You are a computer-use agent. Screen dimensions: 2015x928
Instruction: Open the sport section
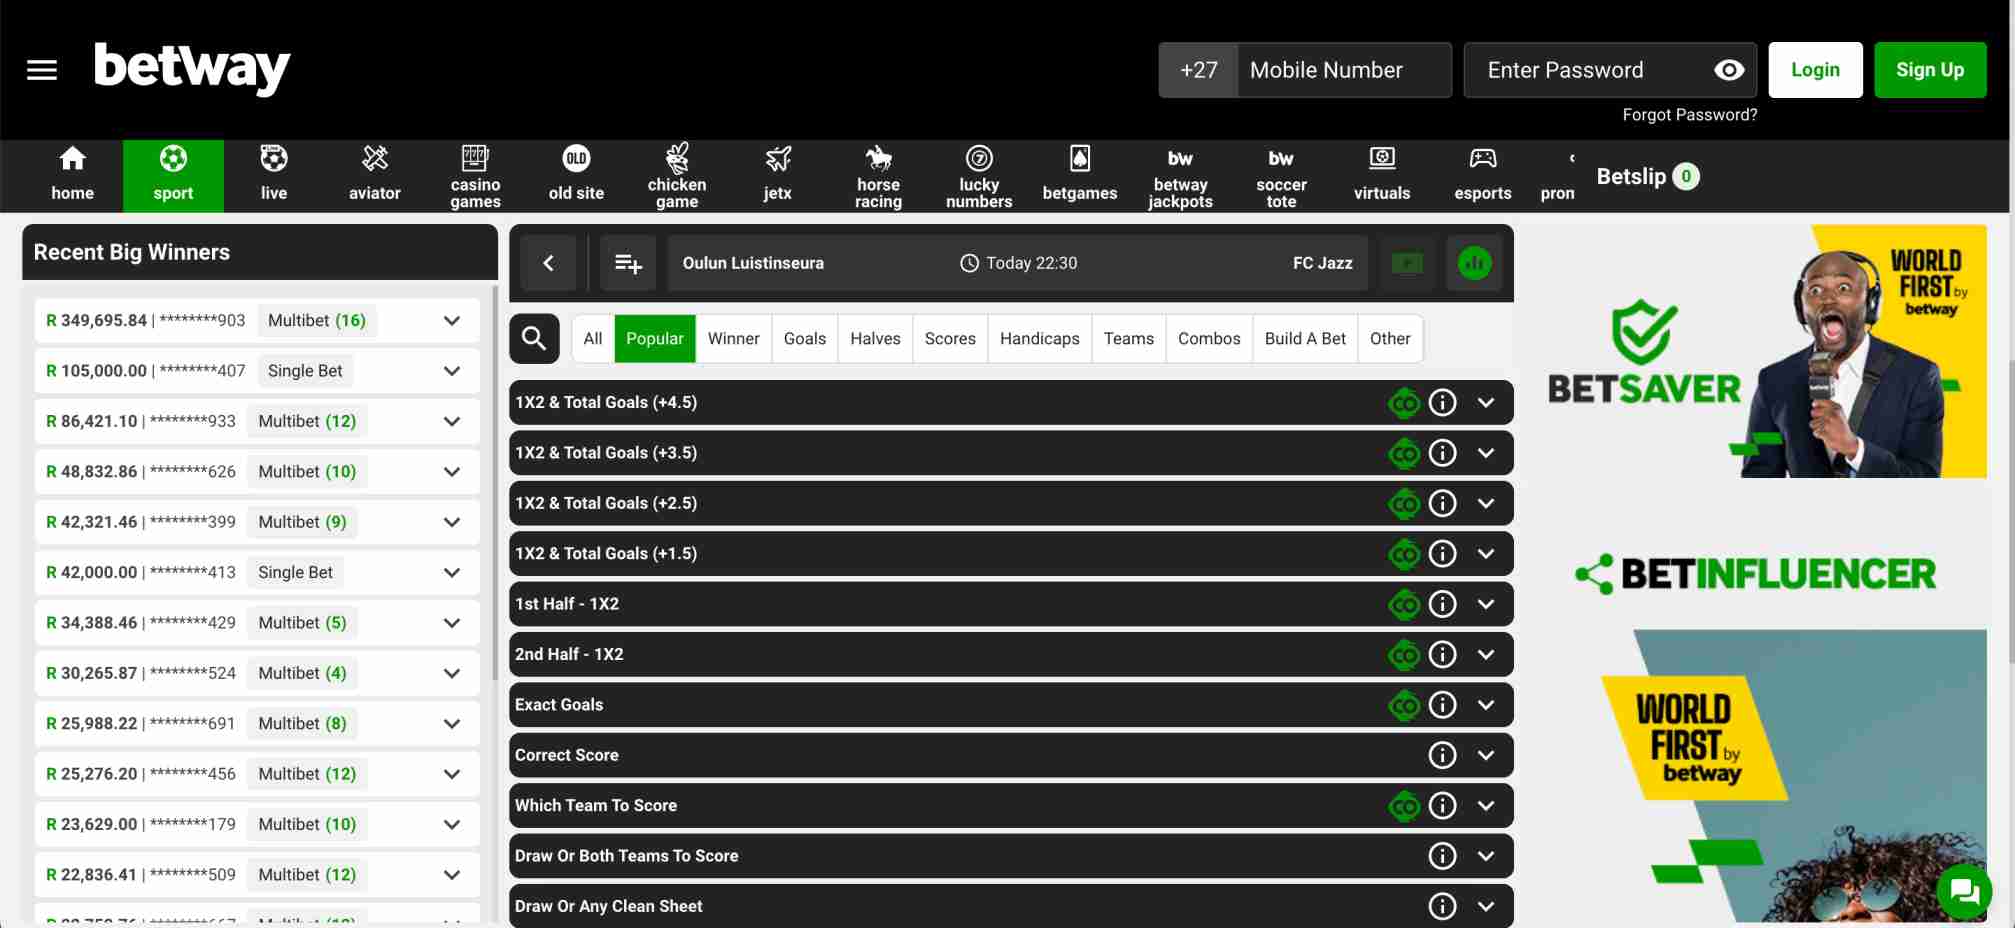pyautogui.click(x=173, y=175)
